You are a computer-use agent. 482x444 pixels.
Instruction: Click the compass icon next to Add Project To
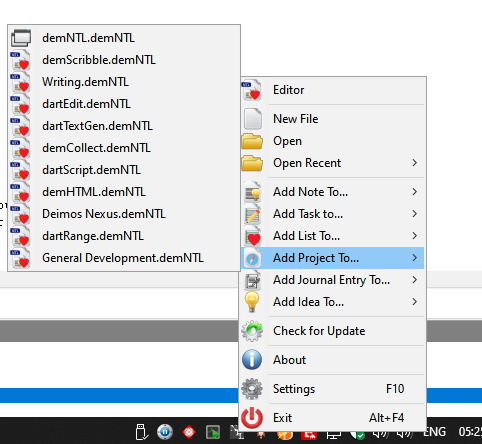coord(252,258)
